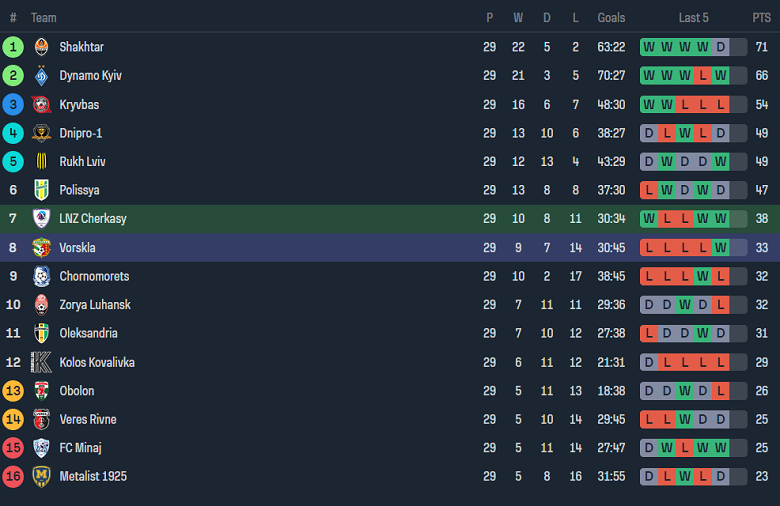Click the Dynamo Kyiv club crest icon
This screenshot has width=780, height=506.
click(x=41, y=76)
